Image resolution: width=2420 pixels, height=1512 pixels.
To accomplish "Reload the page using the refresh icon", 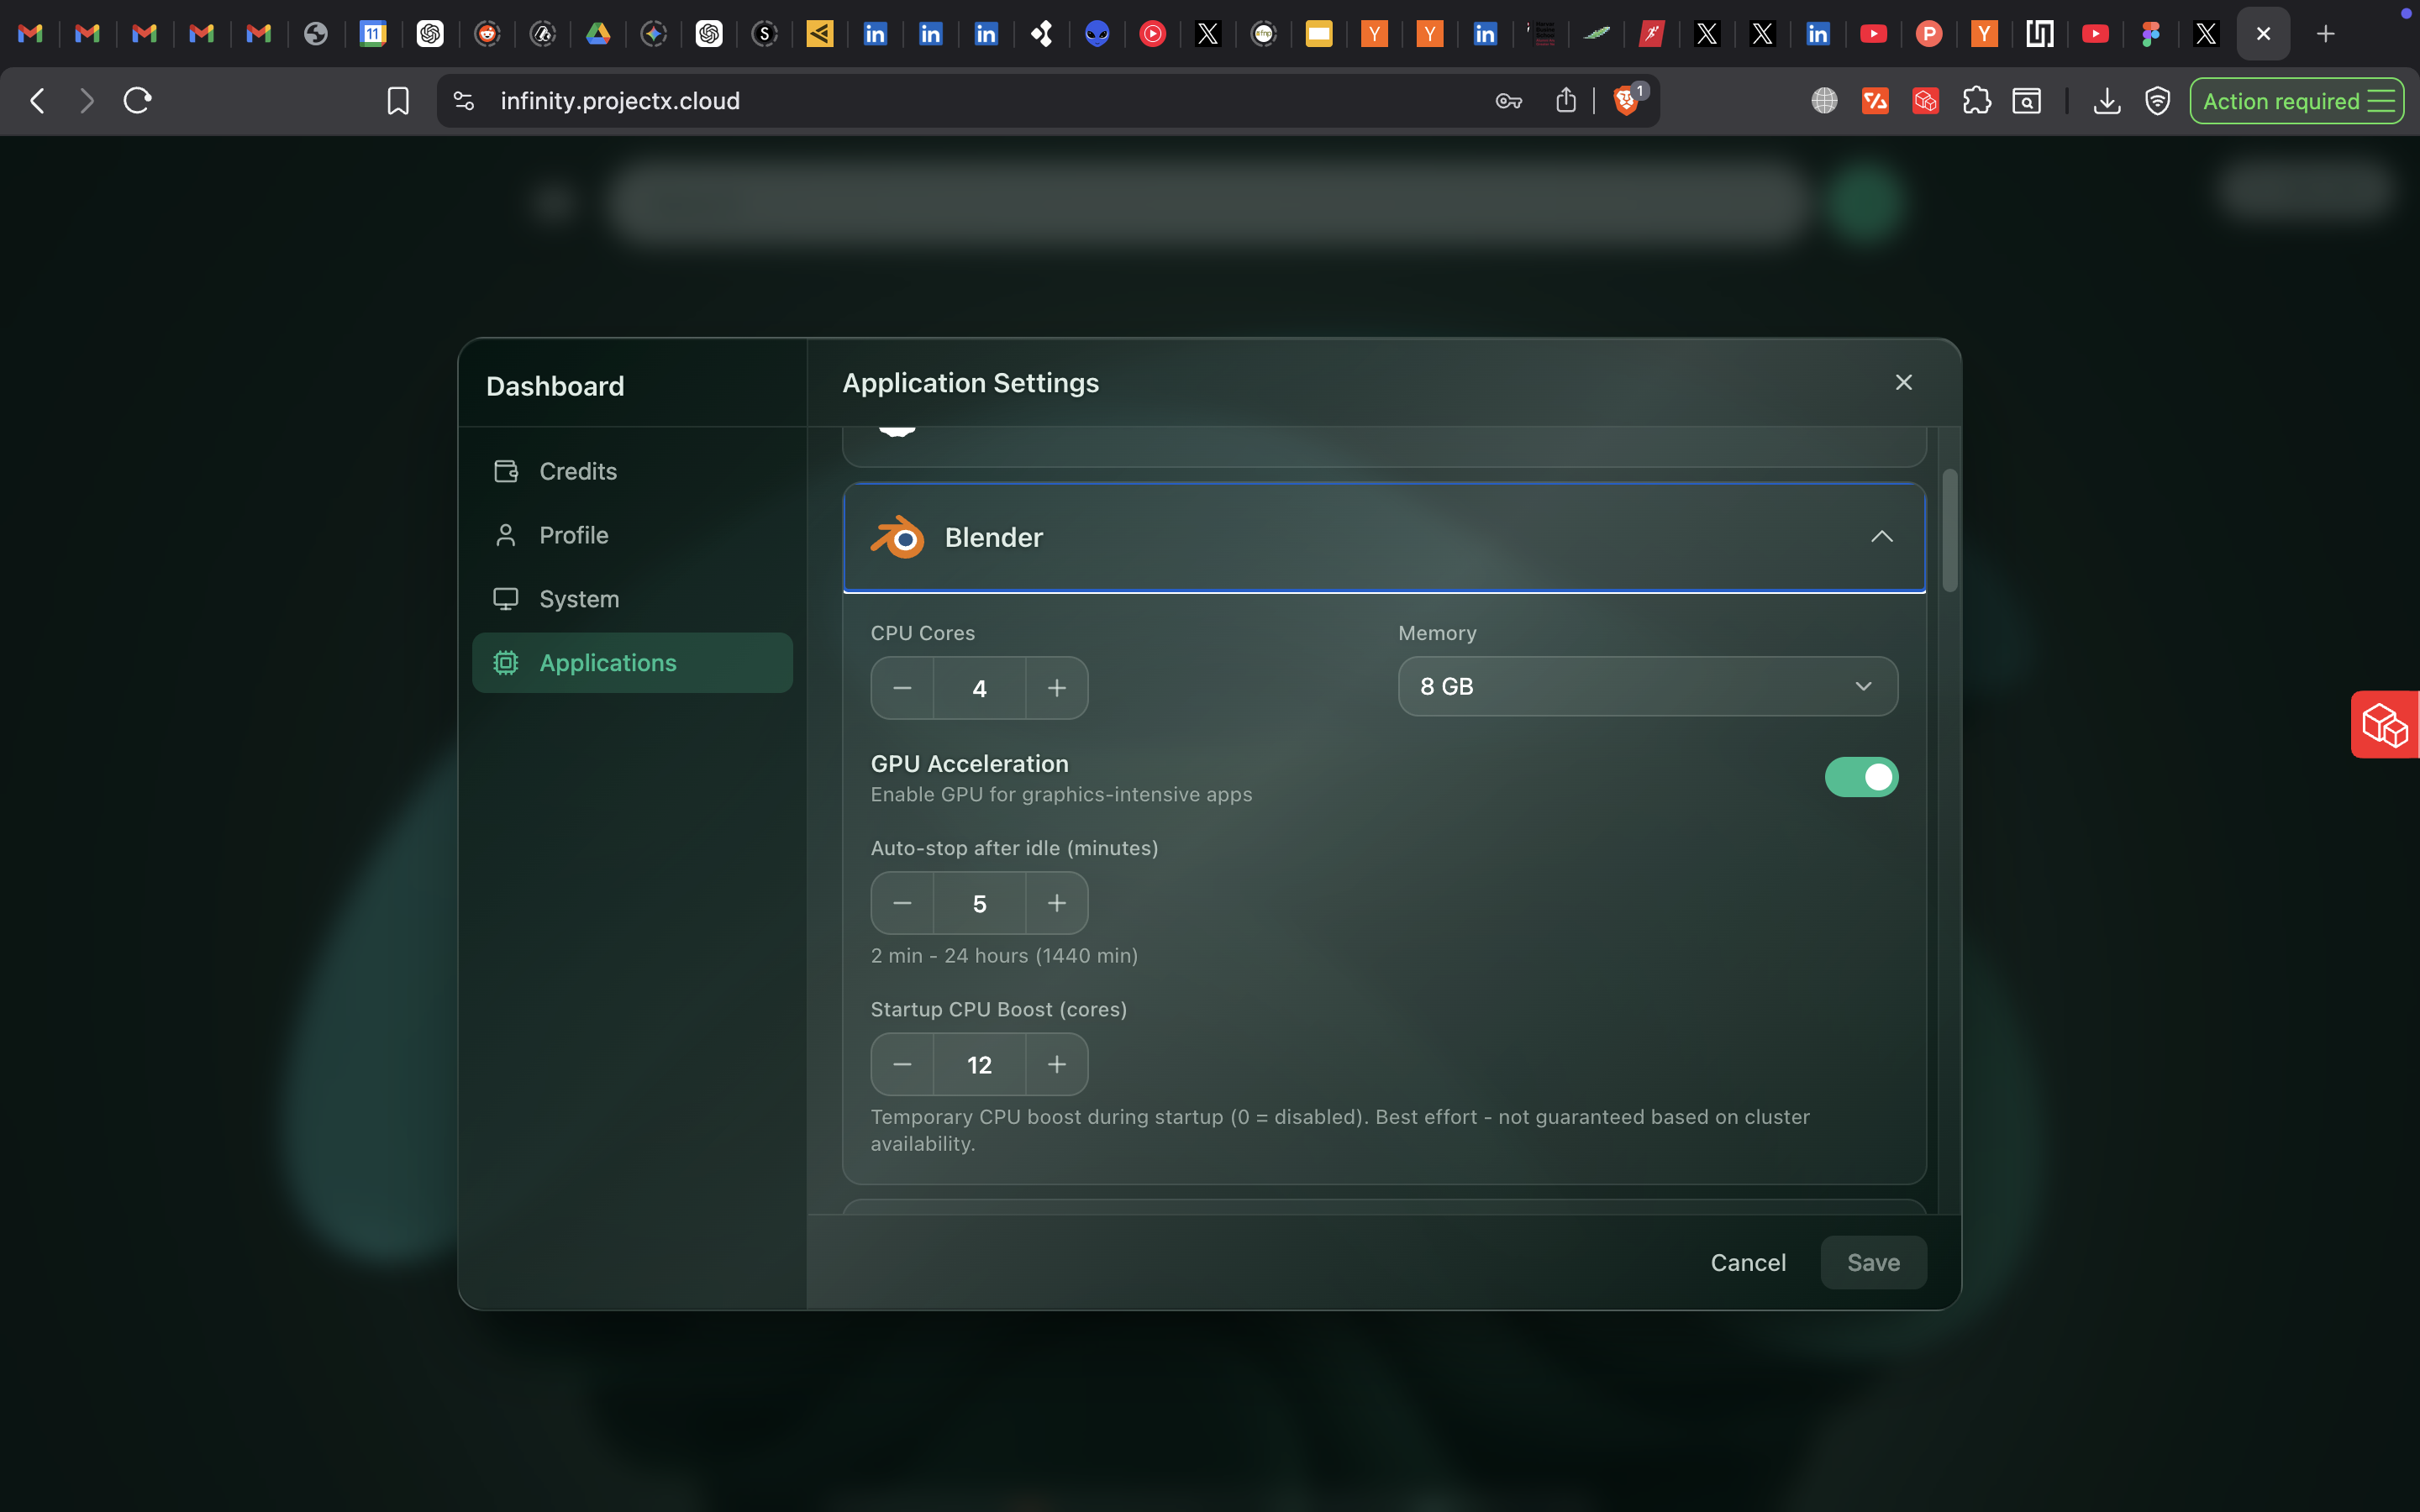I will tap(137, 101).
